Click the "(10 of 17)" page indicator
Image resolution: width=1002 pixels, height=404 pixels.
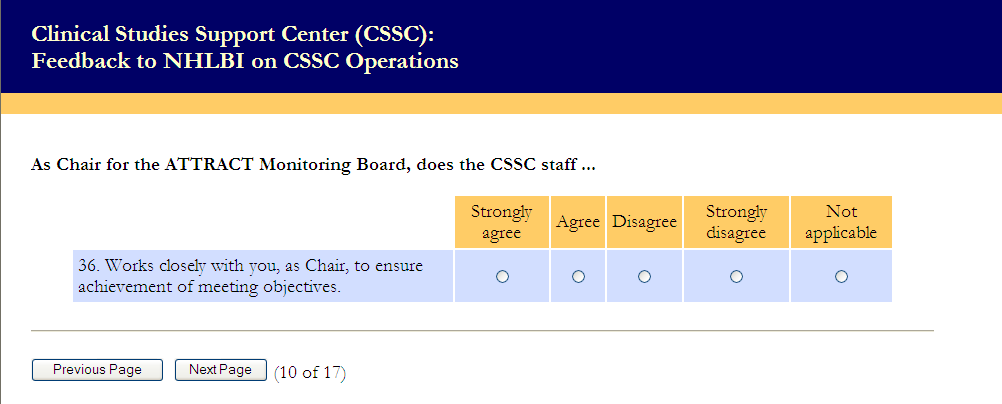[310, 373]
